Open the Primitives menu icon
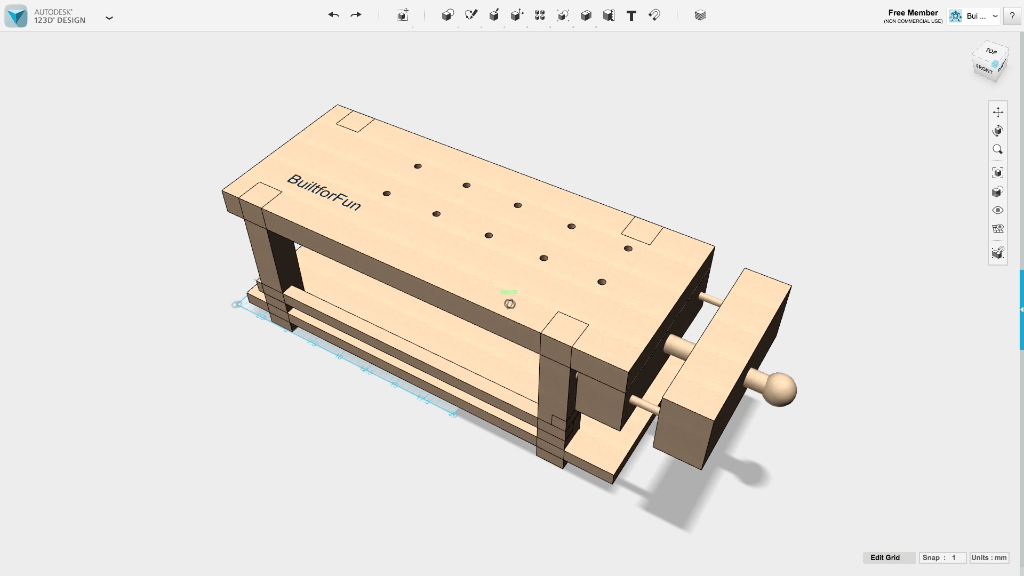Screen dimensions: 1024x576 point(447,15)
